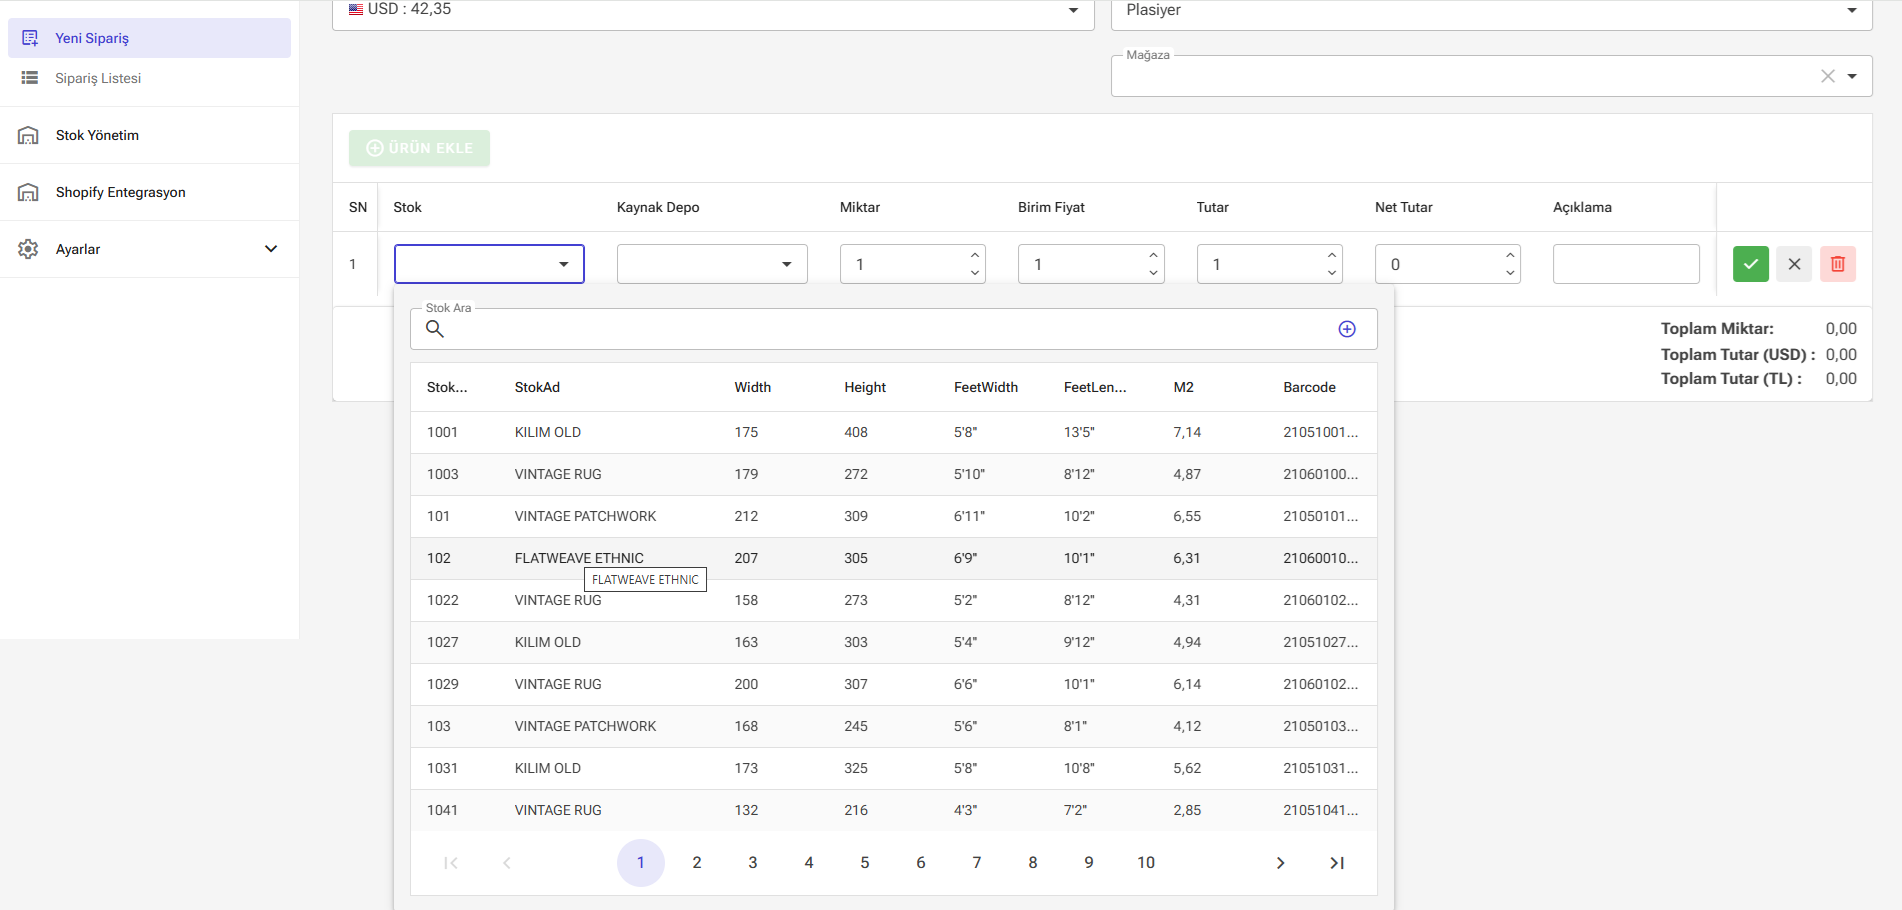Open the Mağaza dropdown arrow
Image resolution: width=1902 pixels, height=910 pixels.
[1852, 76]
